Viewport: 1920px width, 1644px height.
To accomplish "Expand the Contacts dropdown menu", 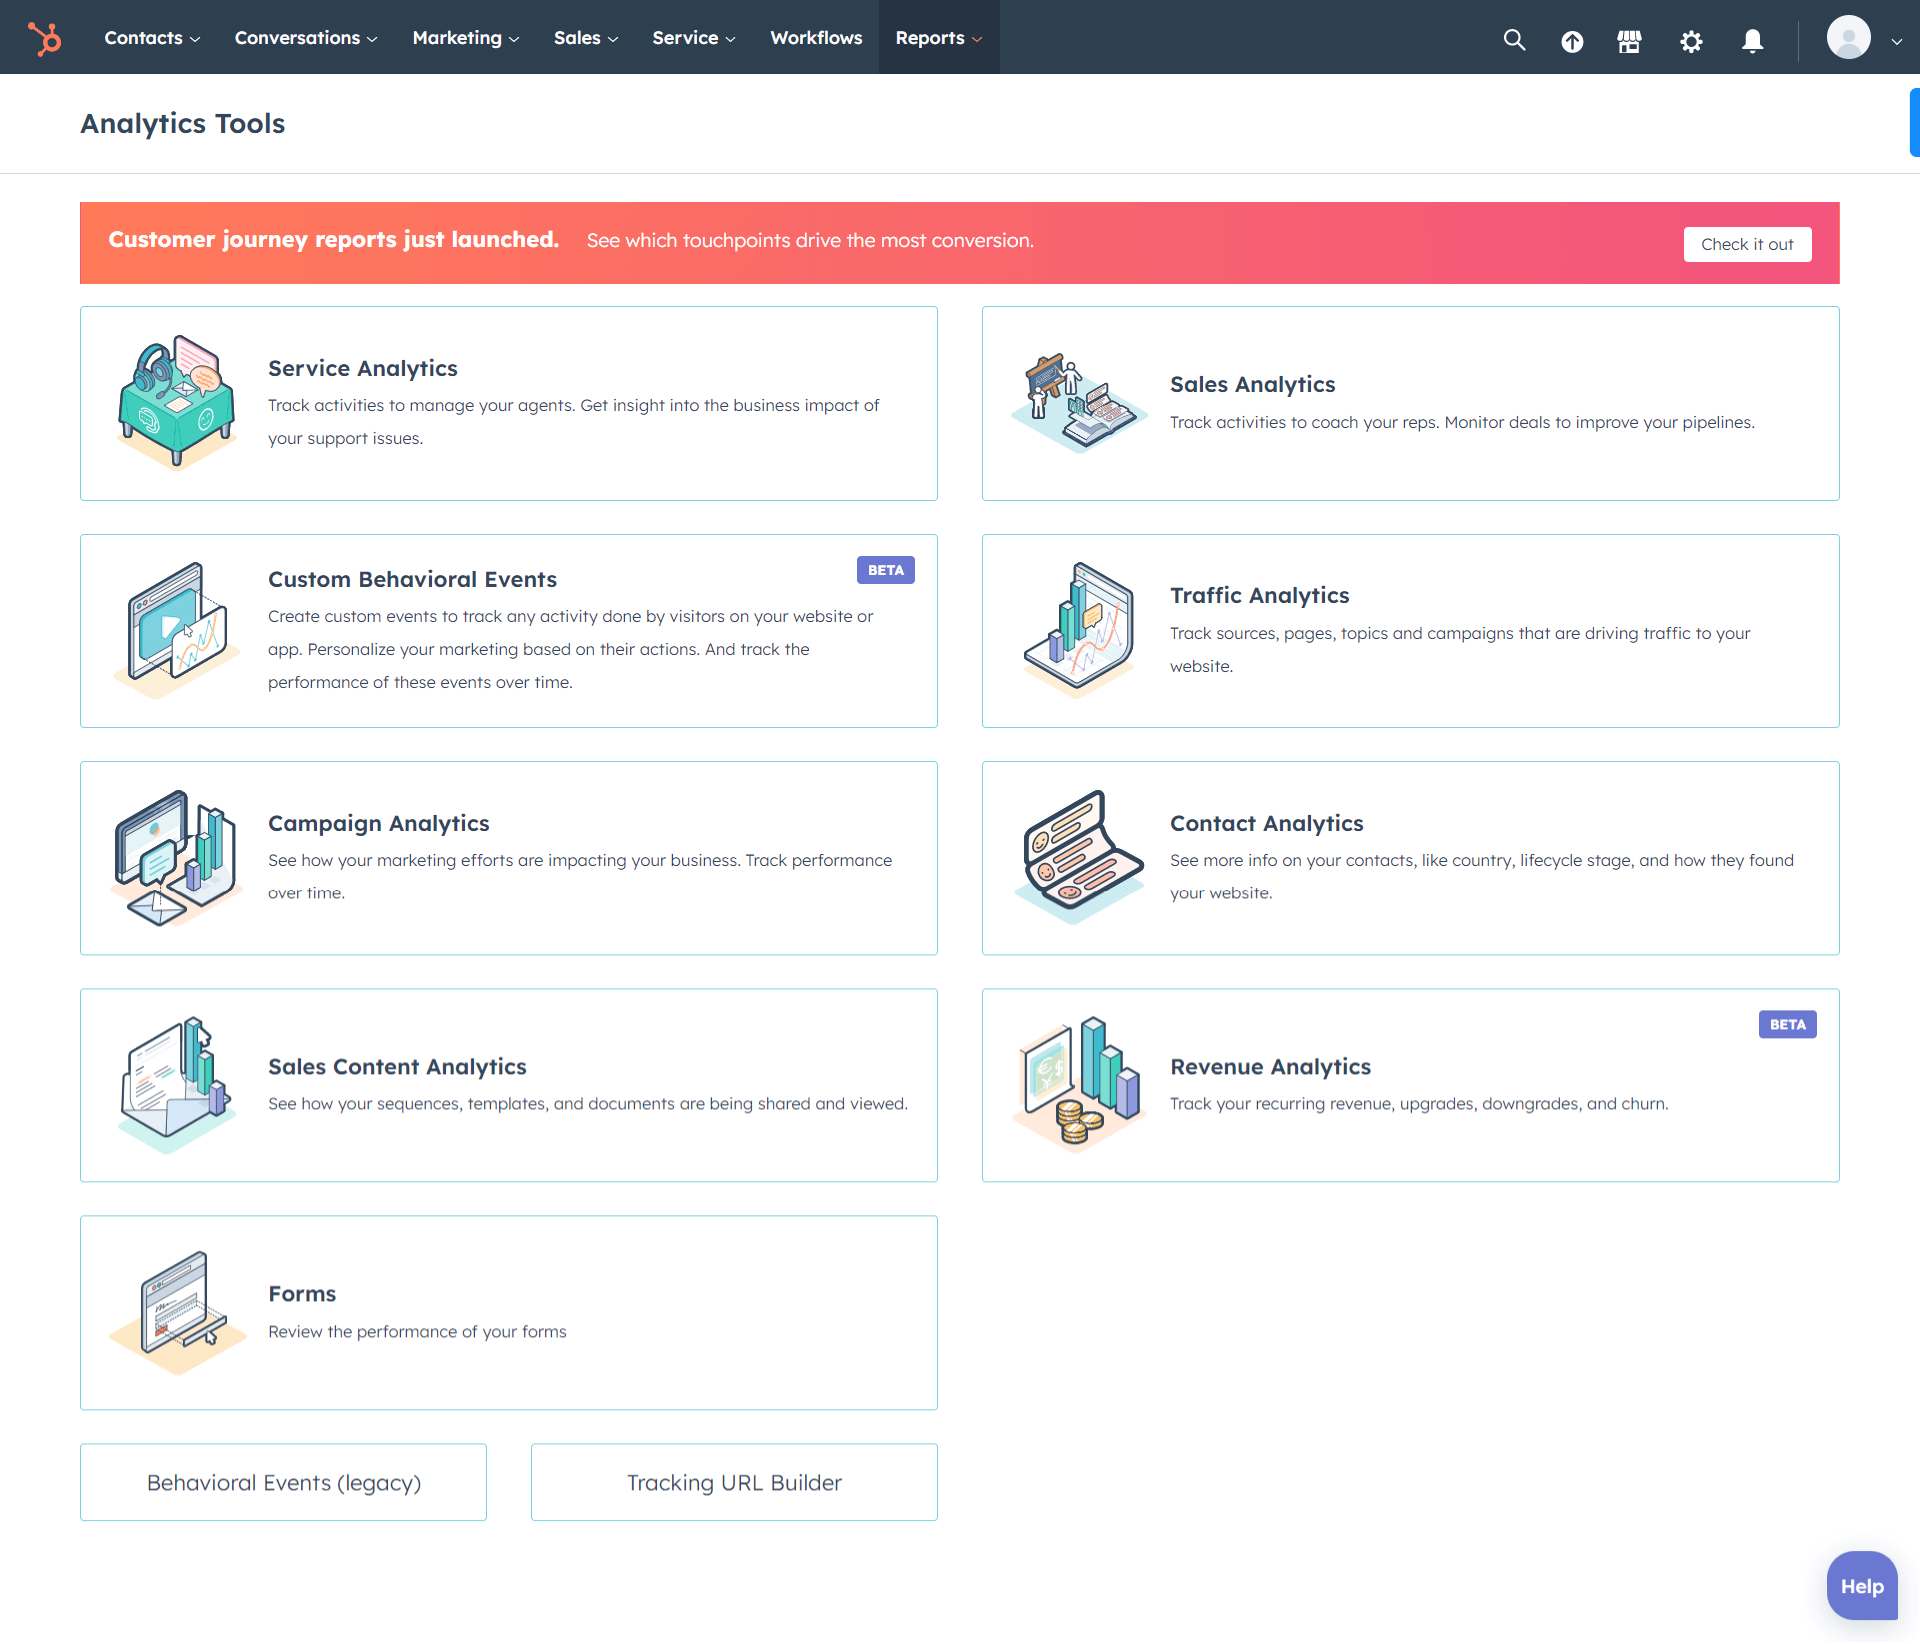I will coord(151,37).
